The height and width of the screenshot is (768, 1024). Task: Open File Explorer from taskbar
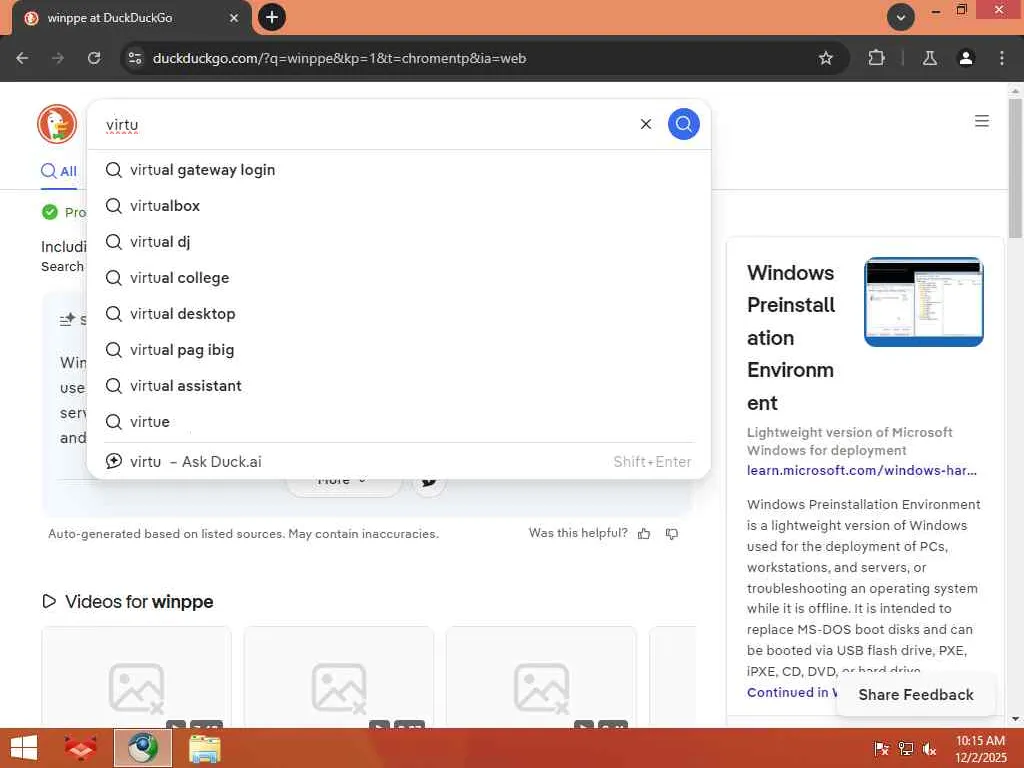[204, 748]
